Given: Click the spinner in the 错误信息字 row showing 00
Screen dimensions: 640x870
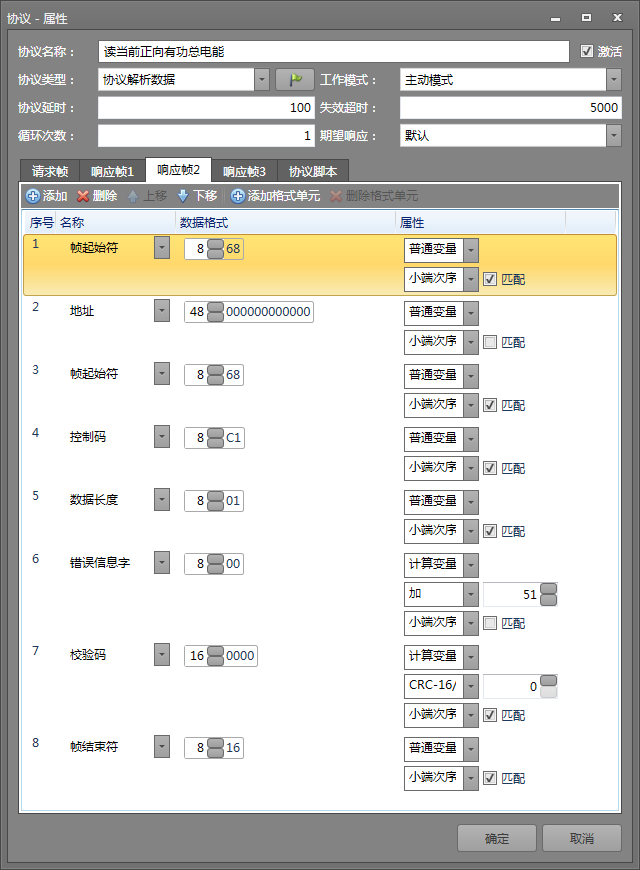Looking at the screenshot, I should point(215,564).
